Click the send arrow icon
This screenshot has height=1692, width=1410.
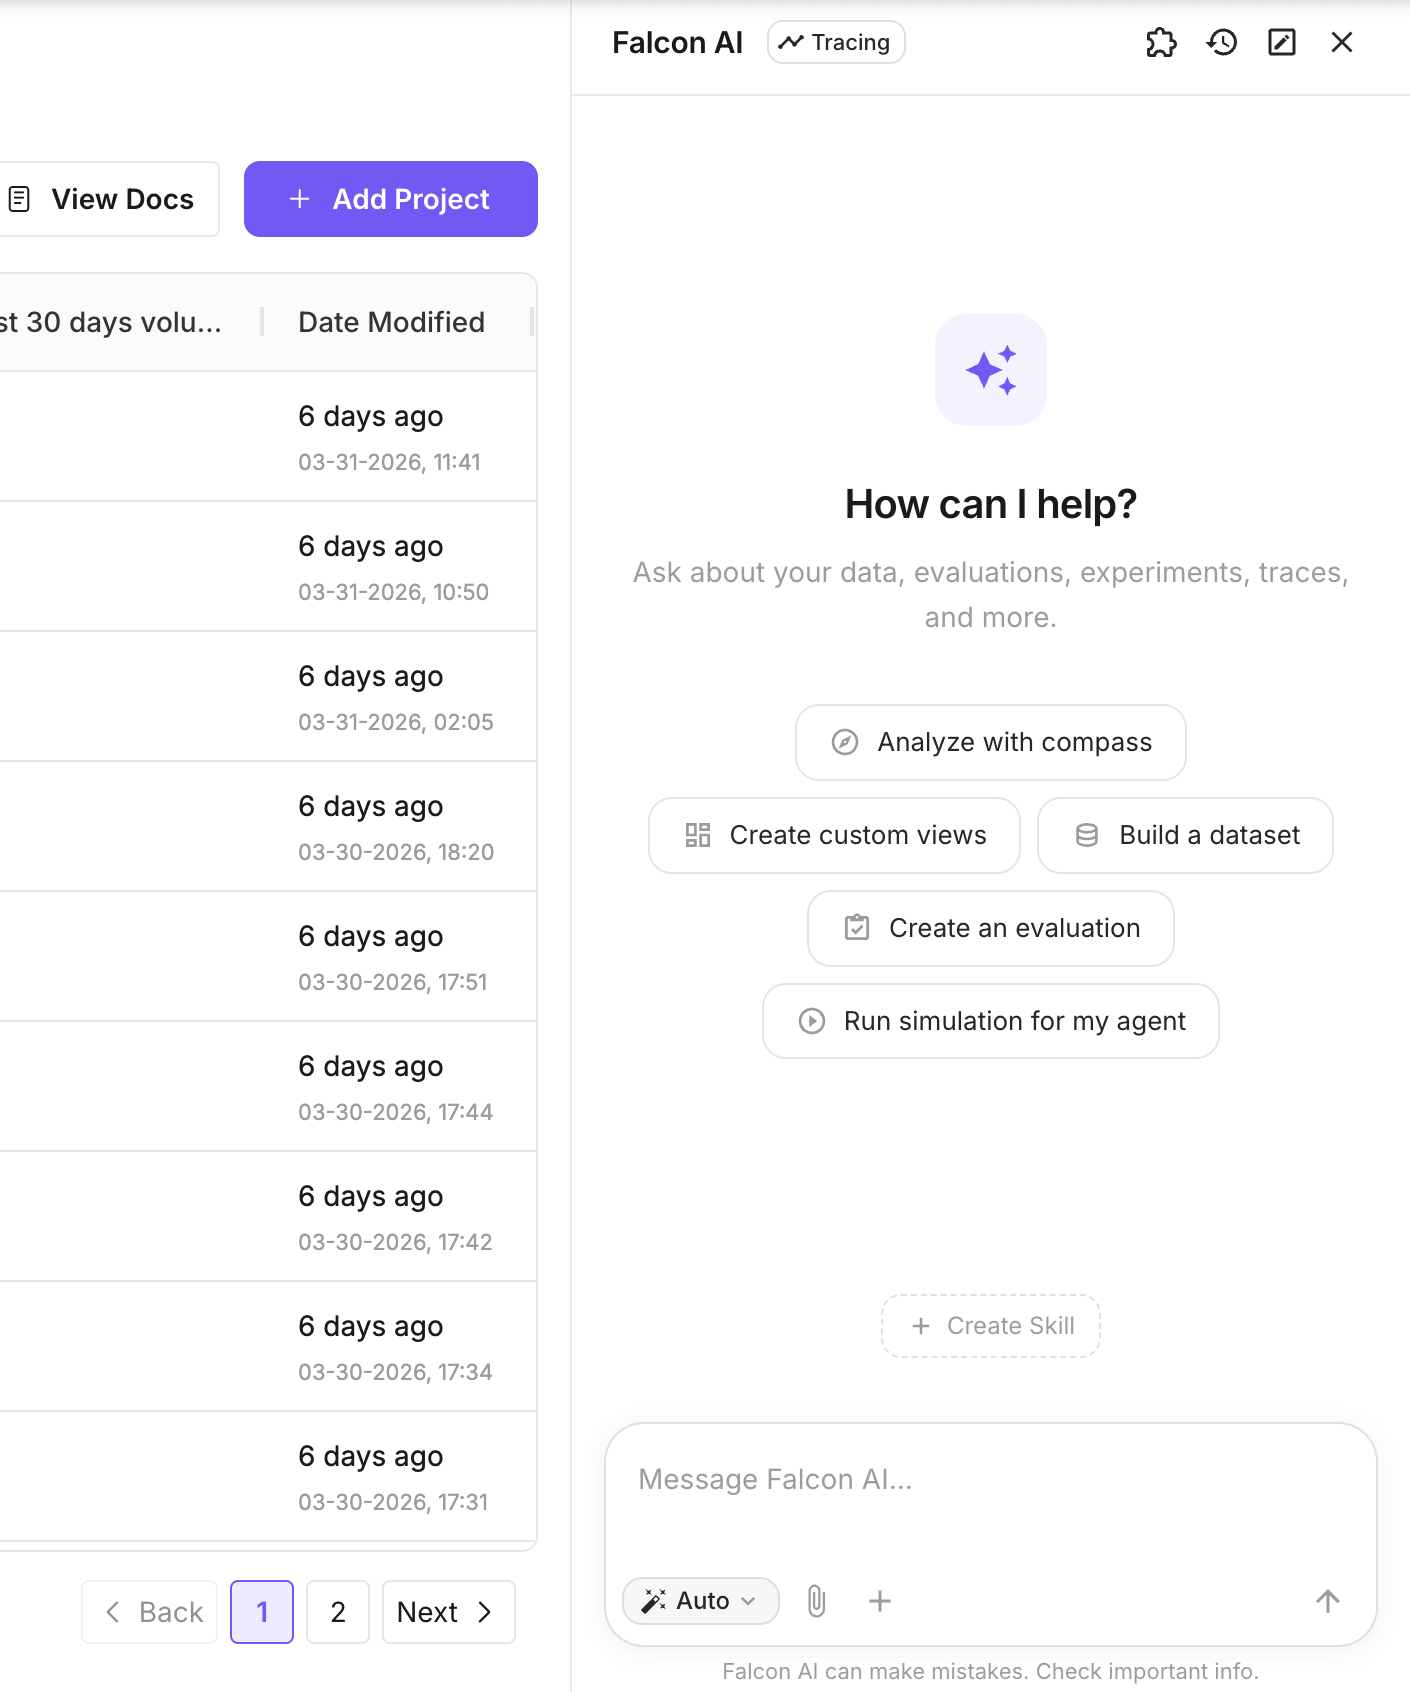click(1327, 1601)
